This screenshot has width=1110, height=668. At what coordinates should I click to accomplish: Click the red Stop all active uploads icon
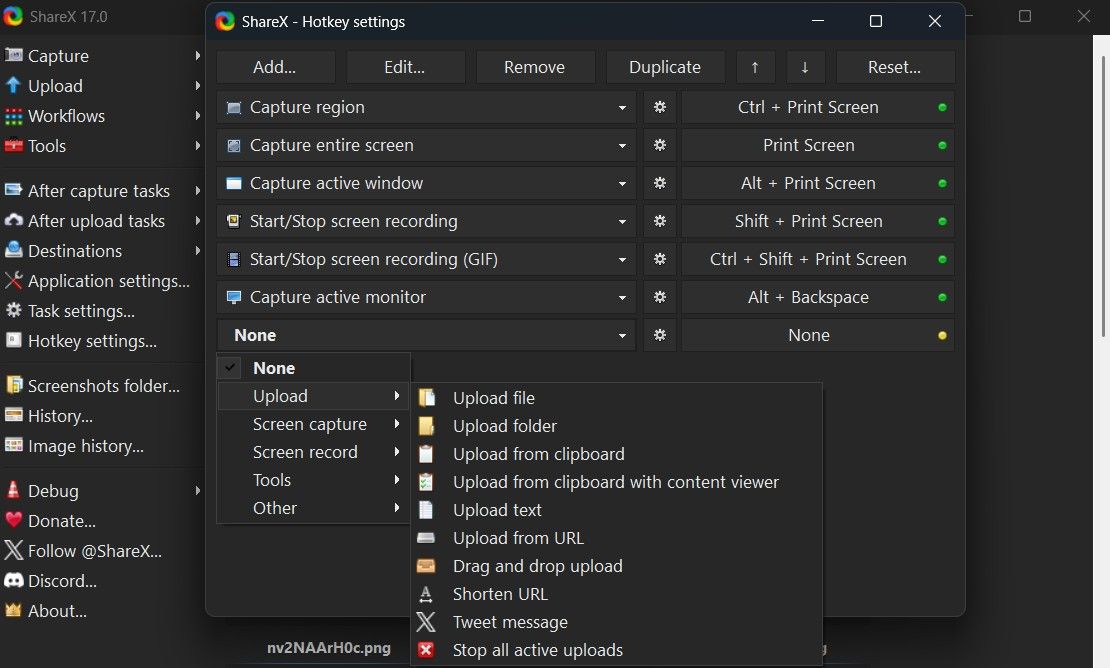(426, 650)
